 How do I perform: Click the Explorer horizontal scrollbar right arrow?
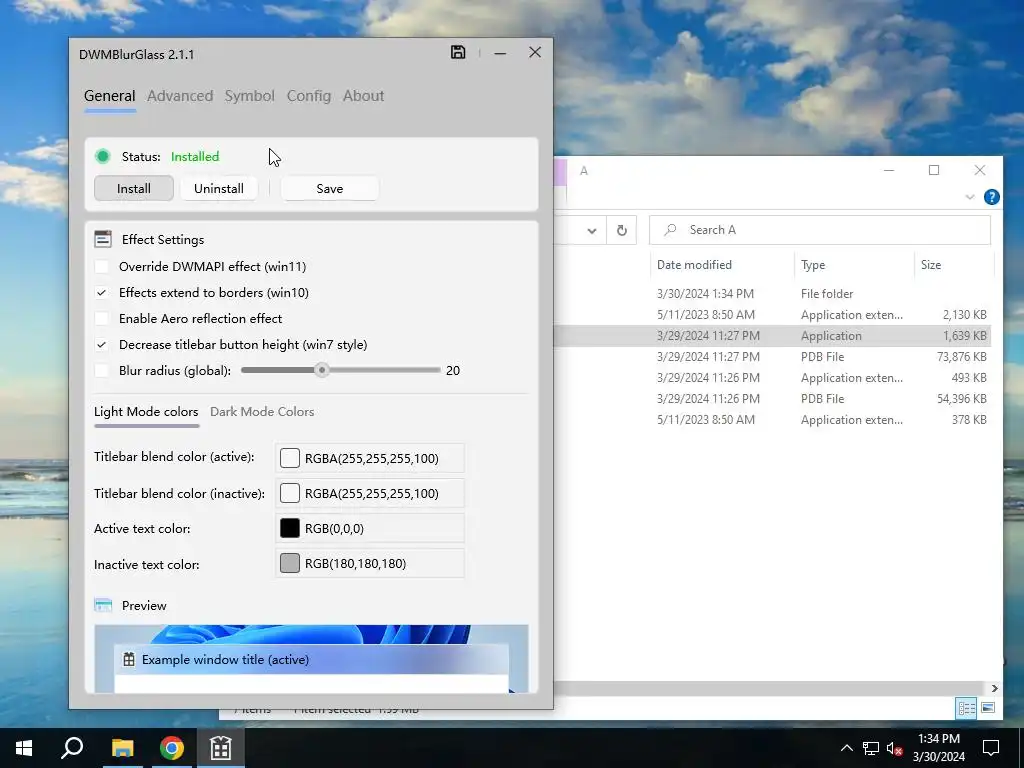click(x=994, y=688)
